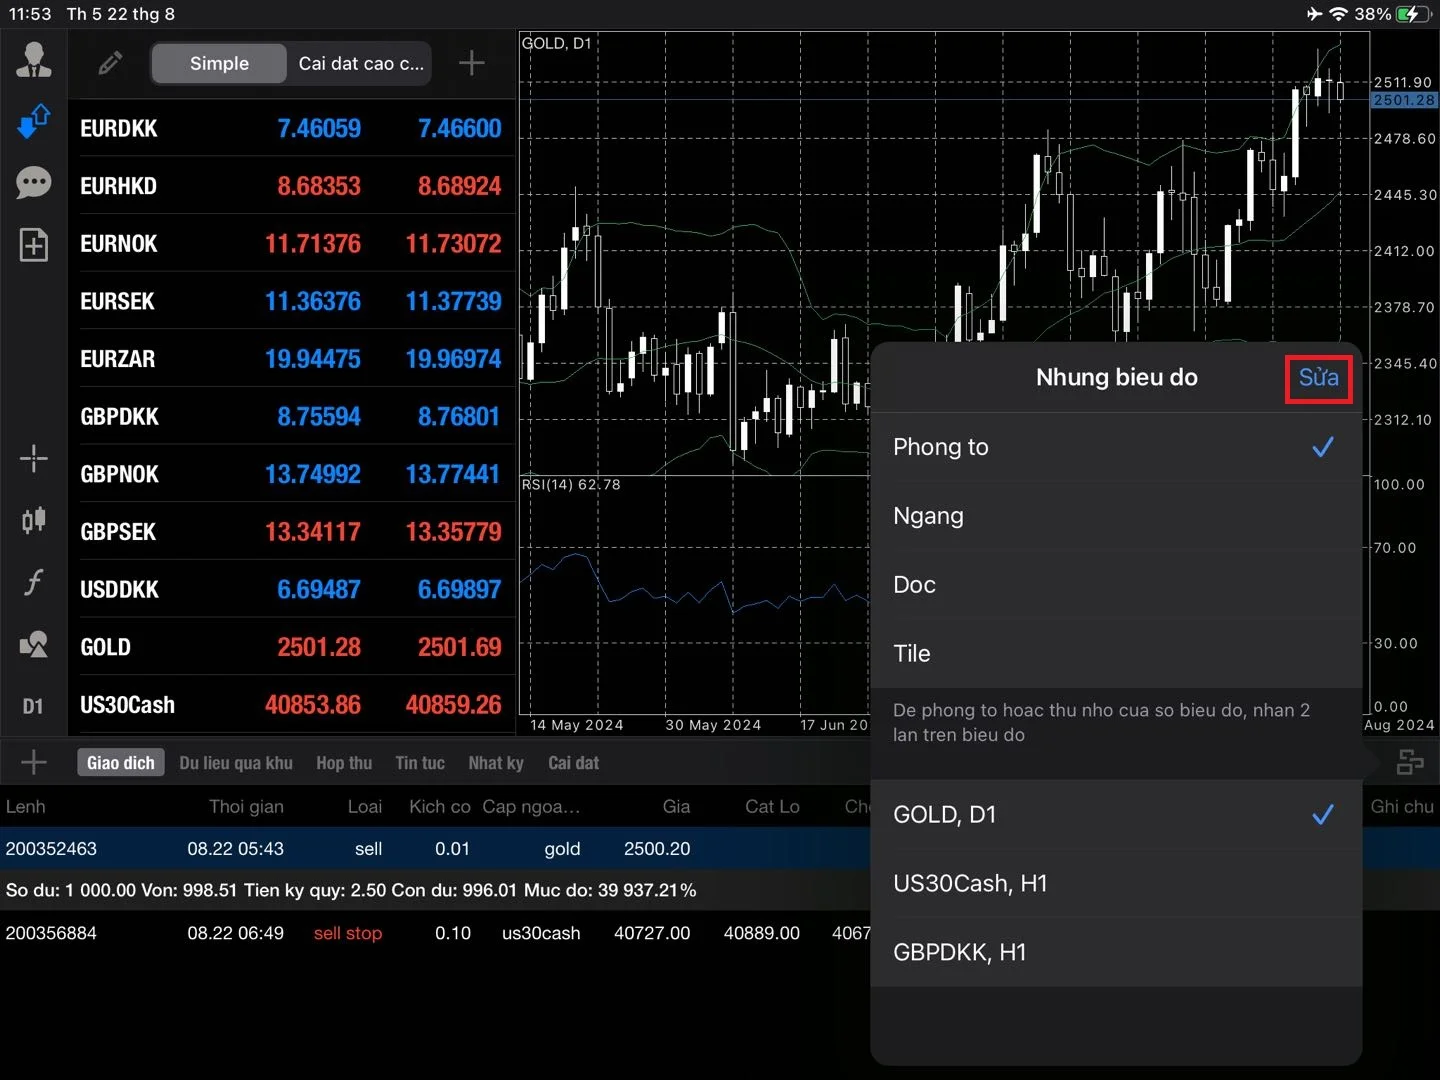Switch to the GBPDKK, H1 chart

pyautogui.click(x=1116, y=953)
